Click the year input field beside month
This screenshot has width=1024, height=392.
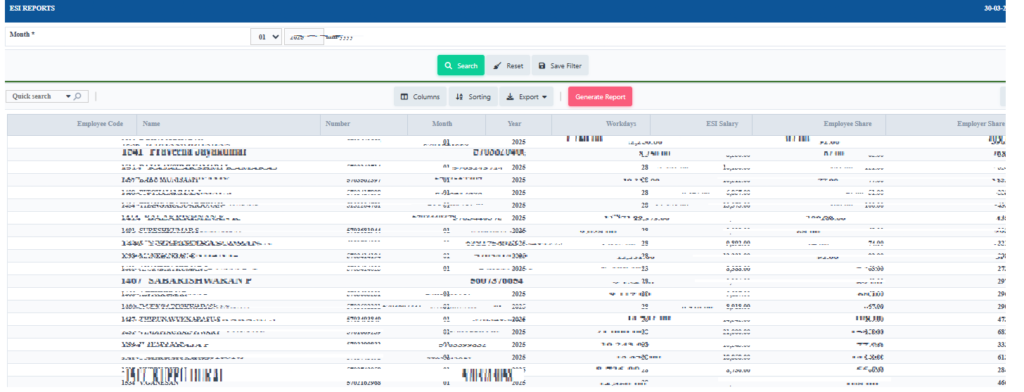[x=304, y=37]
